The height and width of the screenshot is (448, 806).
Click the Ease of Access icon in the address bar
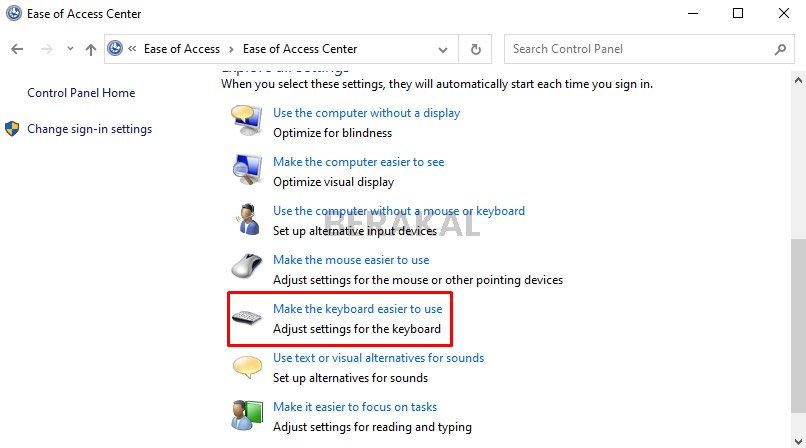click(x=115, y=48)
